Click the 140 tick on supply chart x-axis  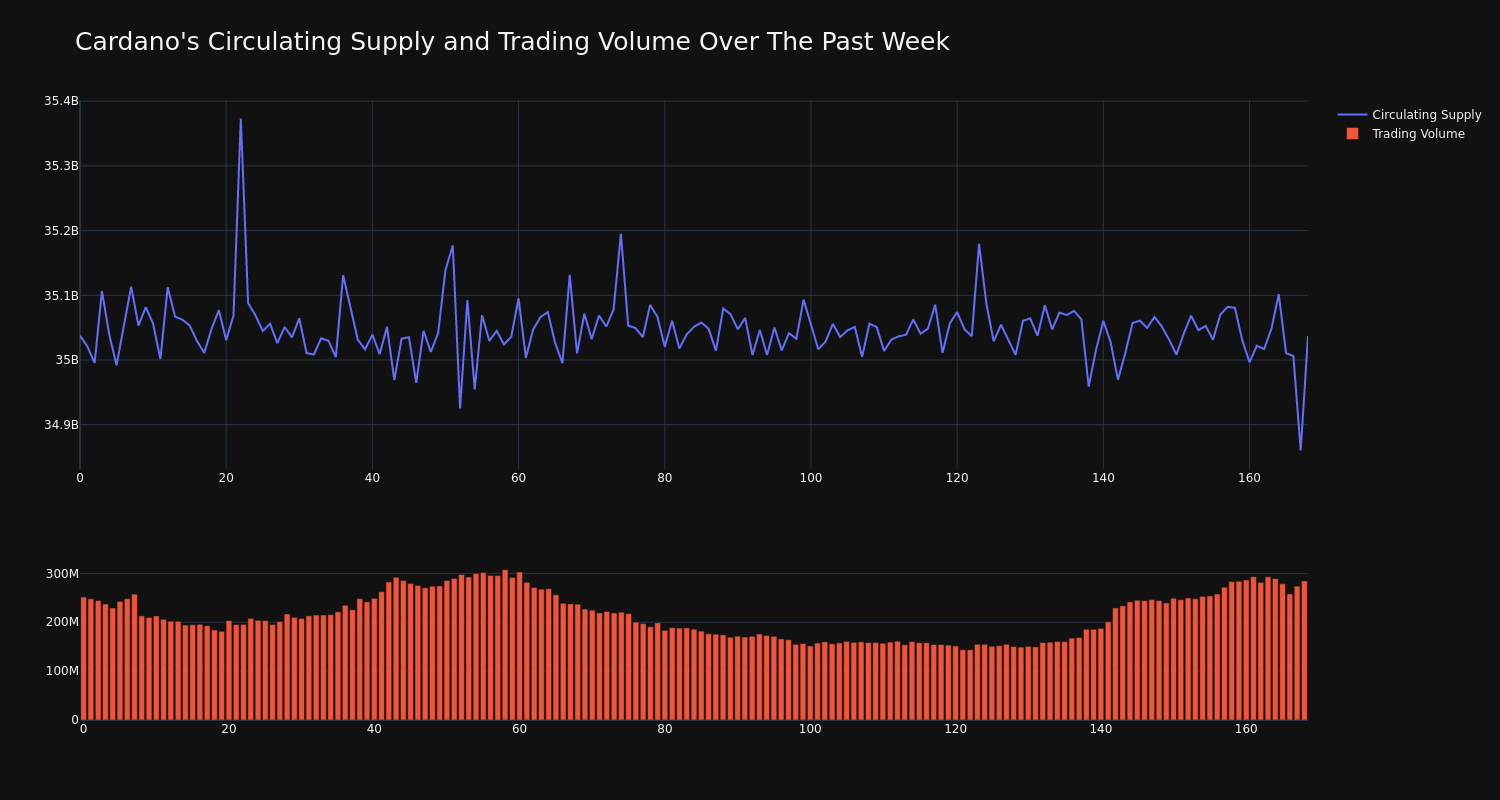click(x=1103, y=478)
